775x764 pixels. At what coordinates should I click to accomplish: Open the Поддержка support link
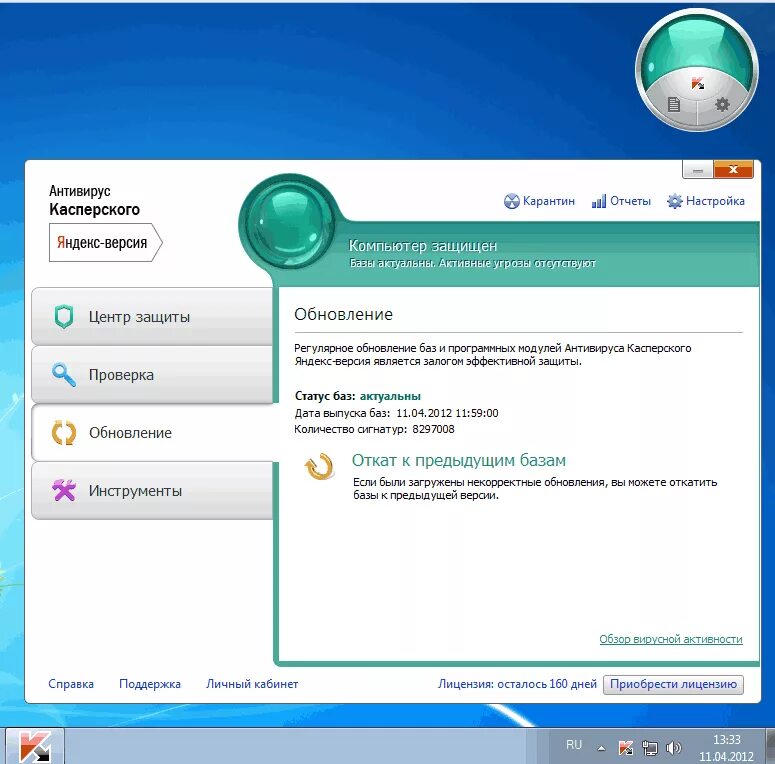pos(150,684)
